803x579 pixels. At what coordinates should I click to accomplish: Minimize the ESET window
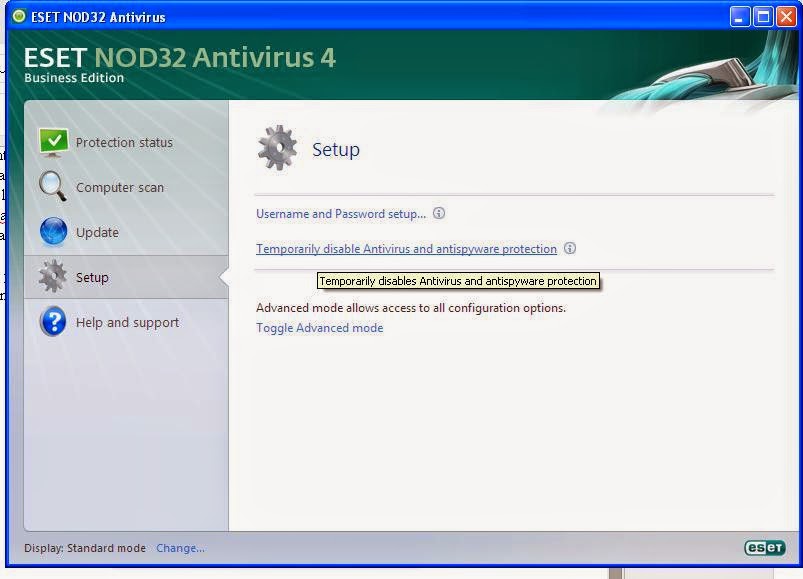click(x=739, y=17)
